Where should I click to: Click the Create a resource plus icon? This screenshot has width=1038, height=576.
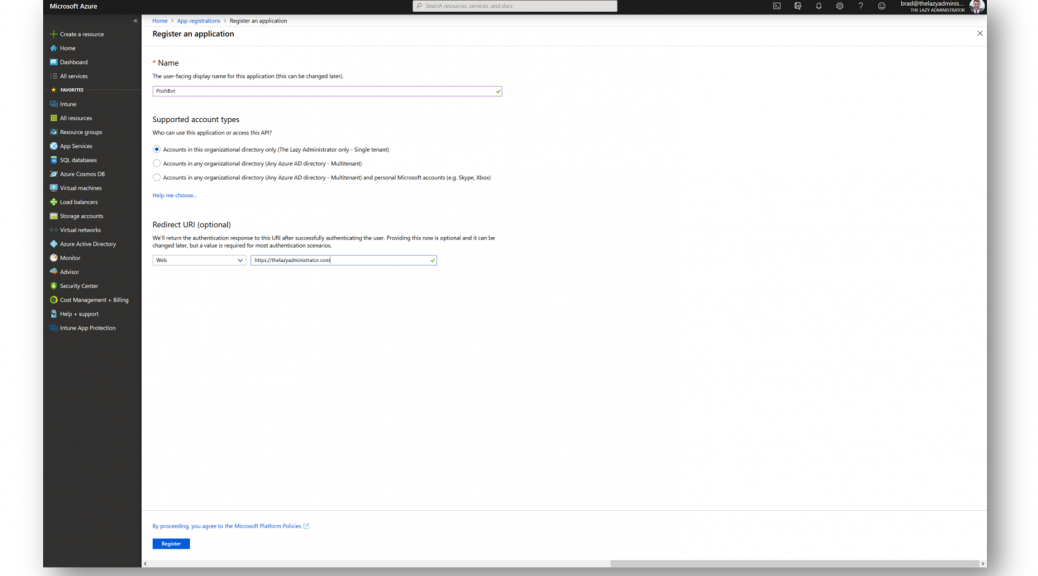(x=54, y=34)
